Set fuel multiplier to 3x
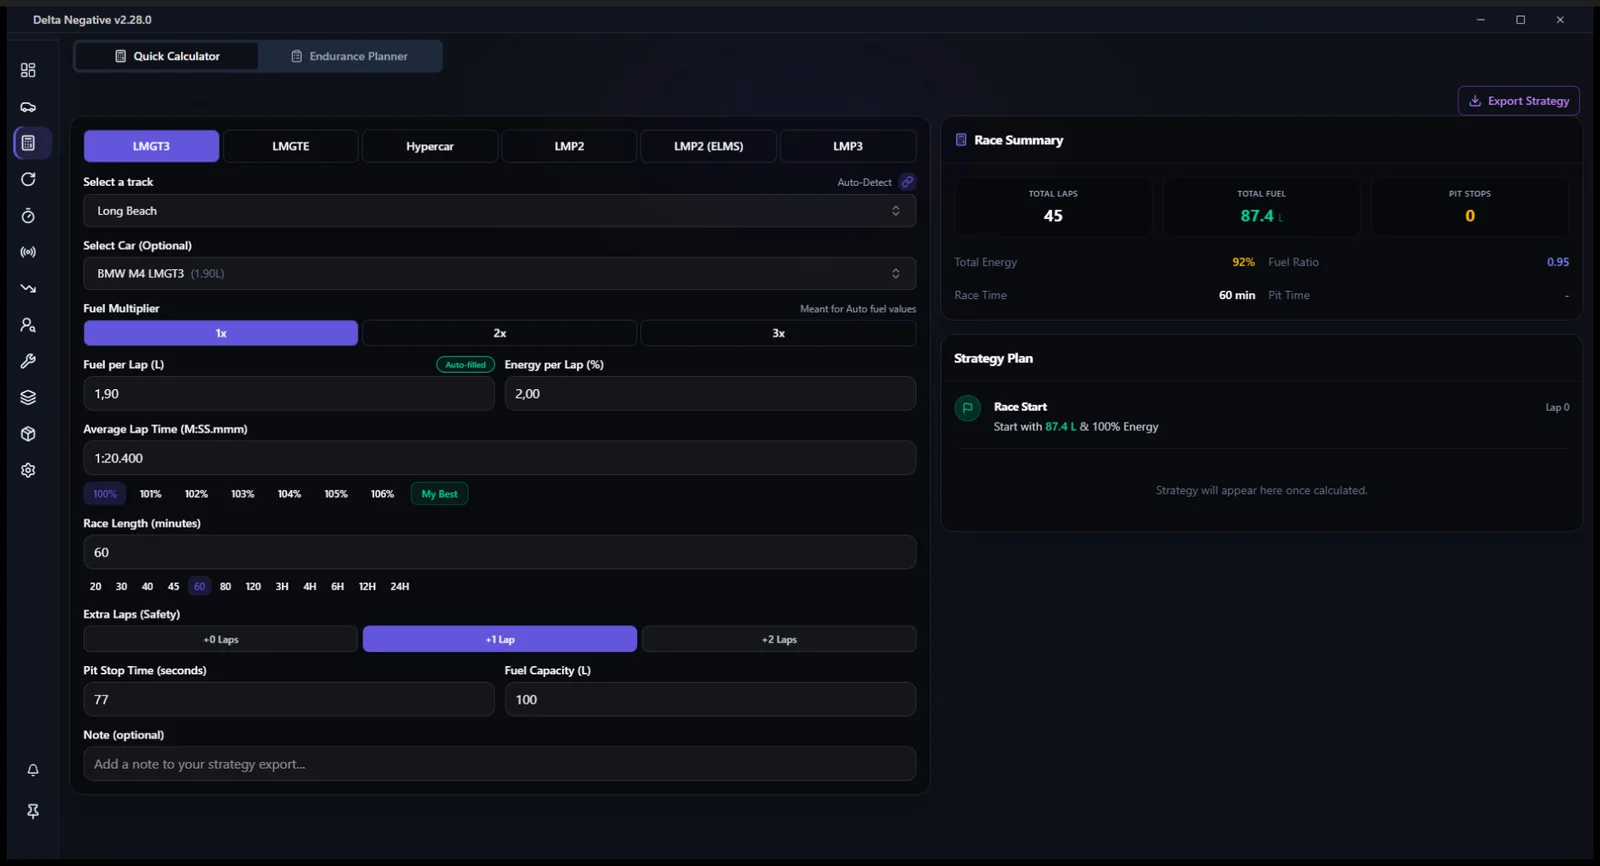 [x=778, y=333]
